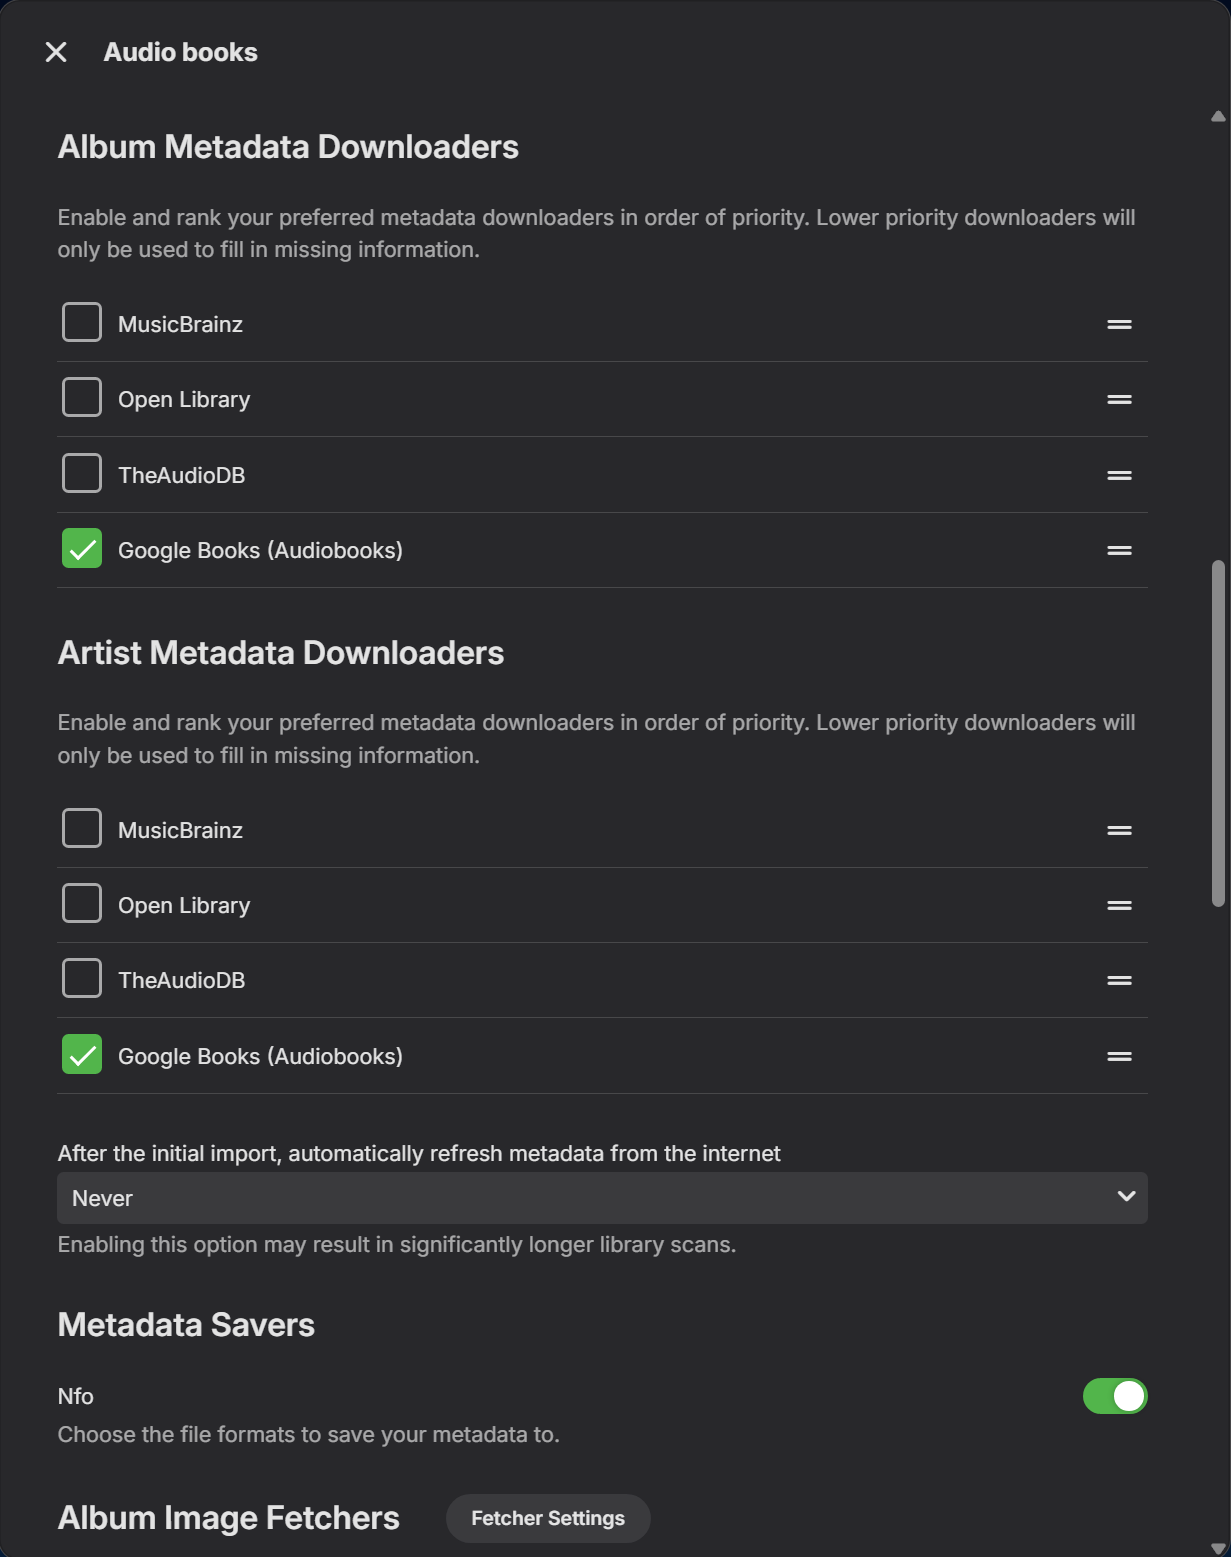Close the Audio books dialog
Screen dimensions: 1231x1557
tap(56, 52)
